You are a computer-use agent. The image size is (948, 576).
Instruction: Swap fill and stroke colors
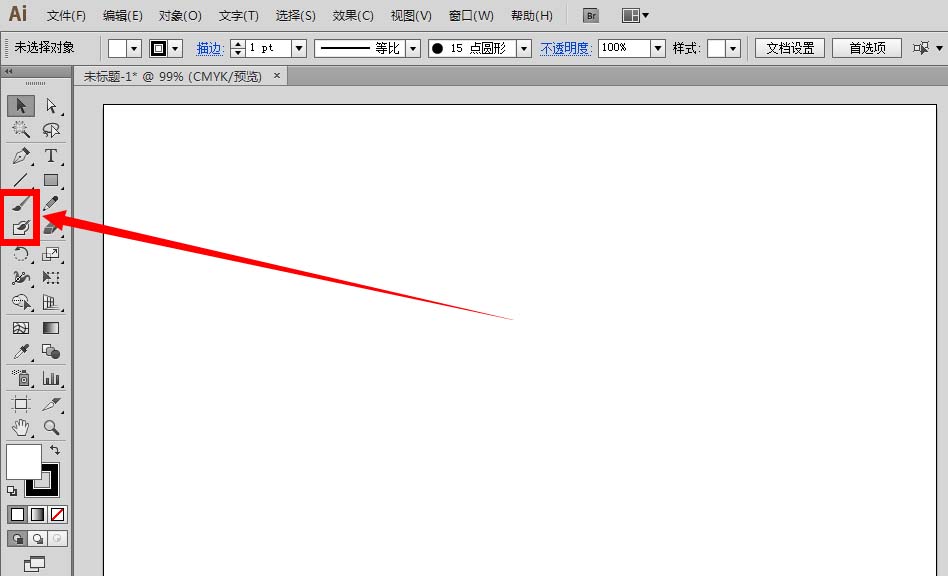[x=55, y=450]
